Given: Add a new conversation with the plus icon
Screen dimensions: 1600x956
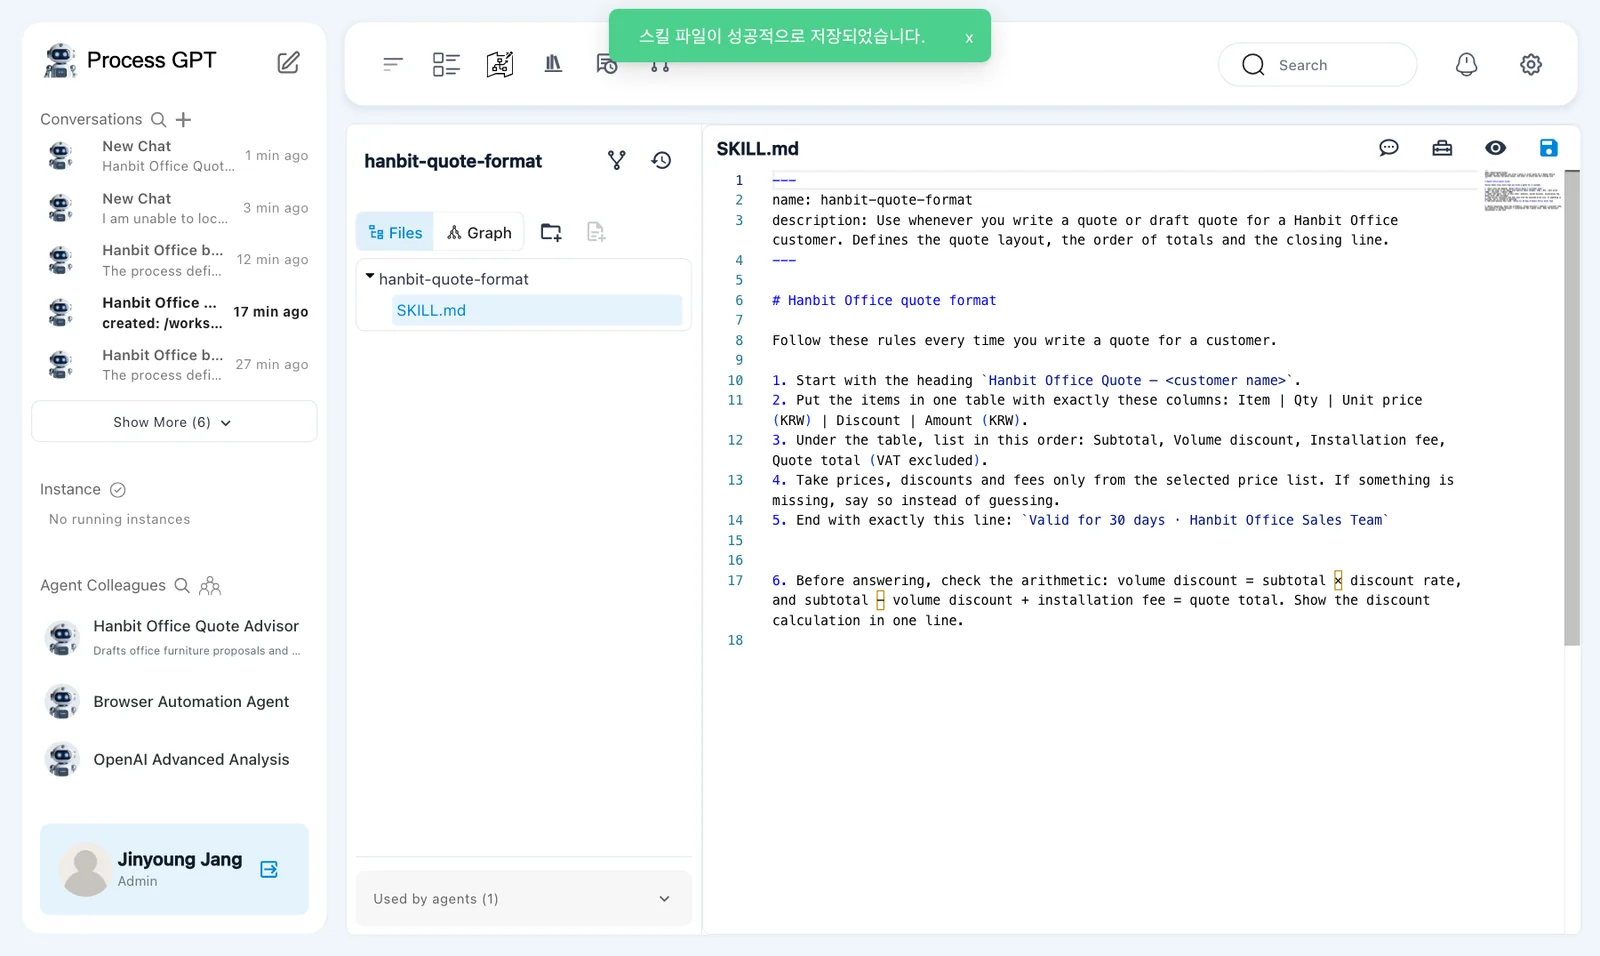Looking at the screenshot, I should 183,120.
